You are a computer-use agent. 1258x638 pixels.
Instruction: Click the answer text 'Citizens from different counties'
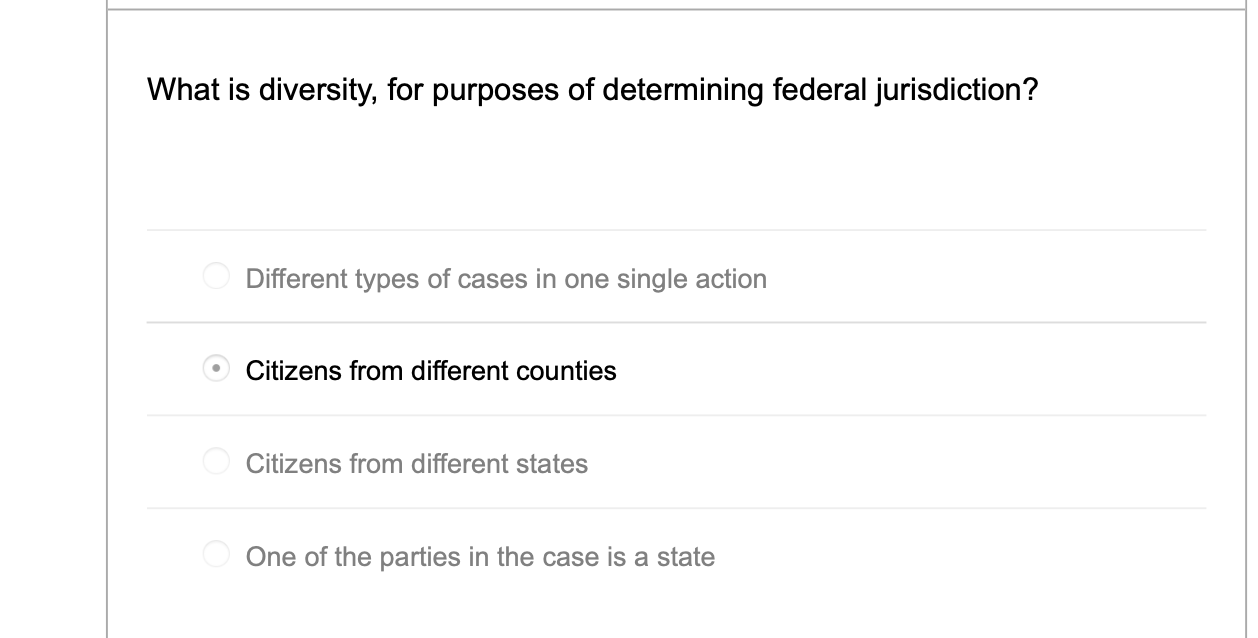[432, 370]
